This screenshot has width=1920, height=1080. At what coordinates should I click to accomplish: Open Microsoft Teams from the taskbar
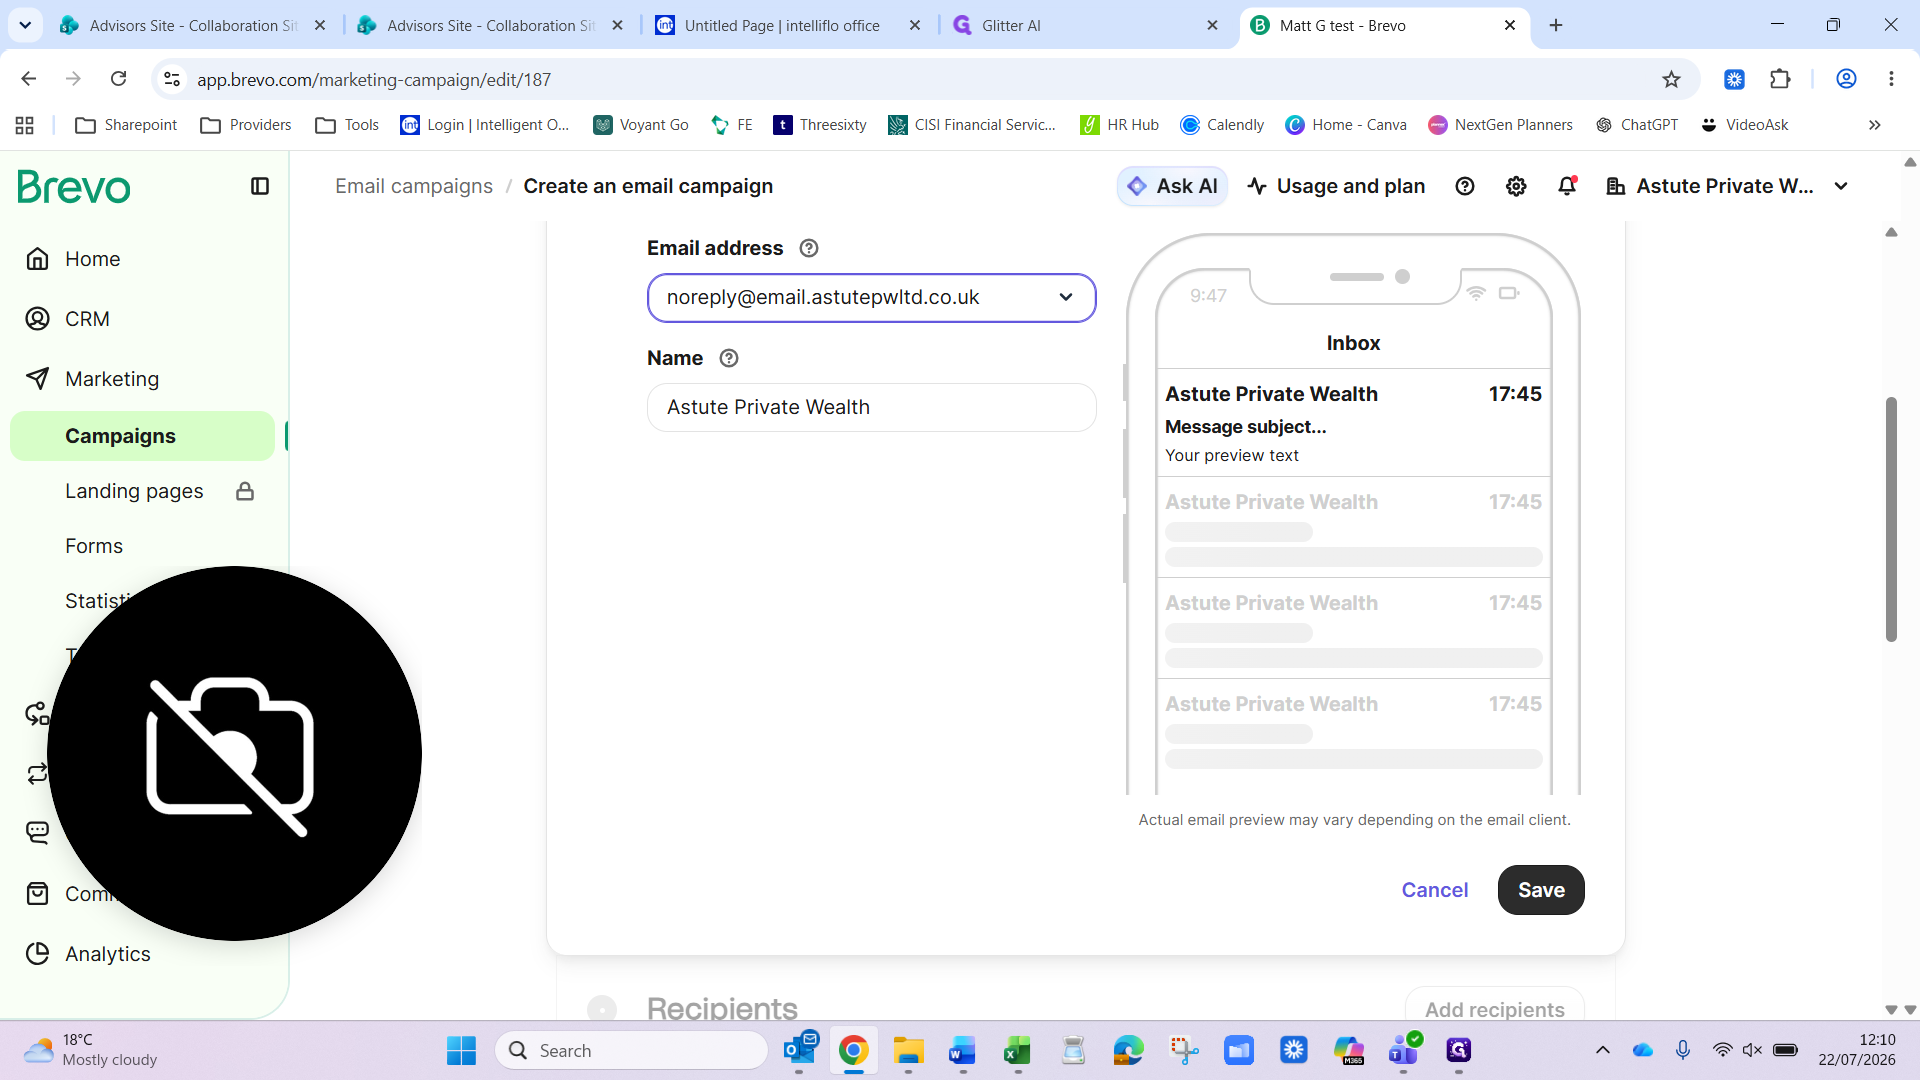click(x=1404, y=1050)
